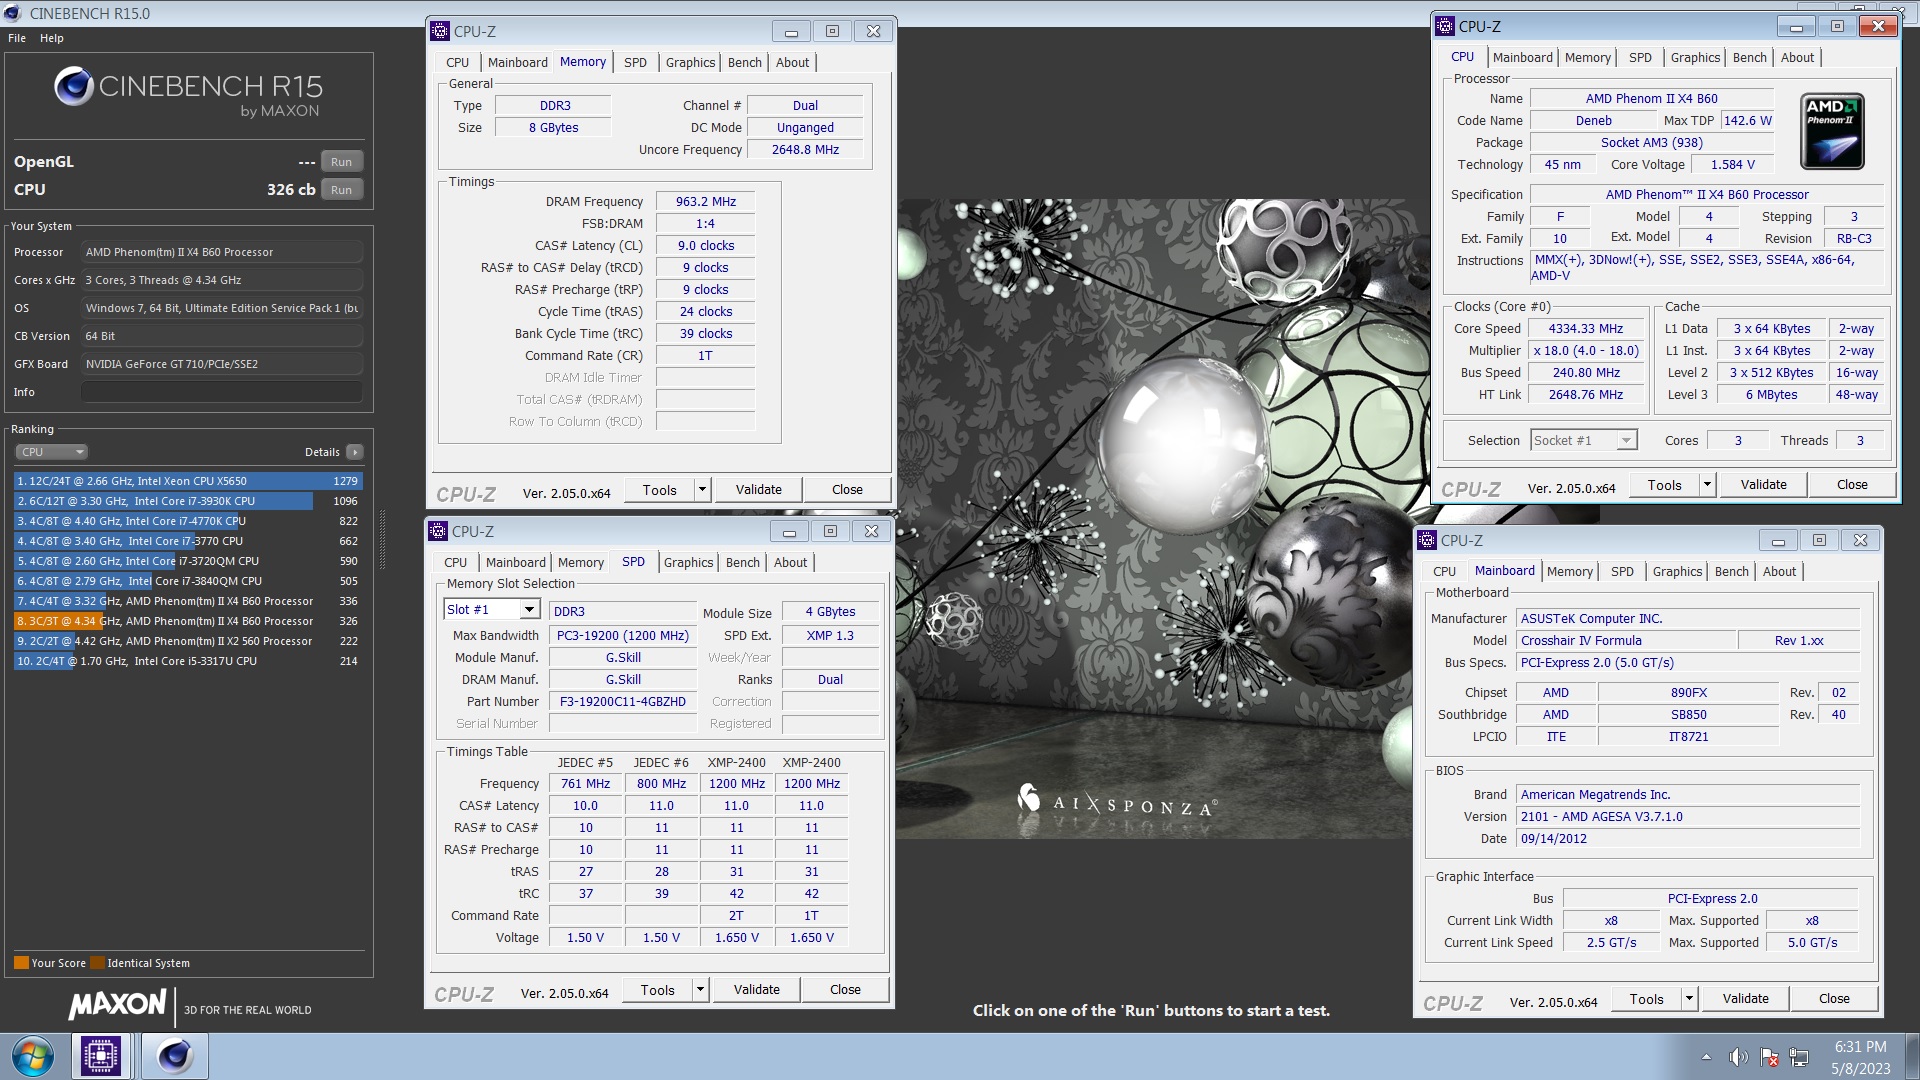Click the Cinebench taskbar icon
Image resolution: width=1920 pixels, height=1080 pixels.
pyautogui.click(x=174, y=1056)
